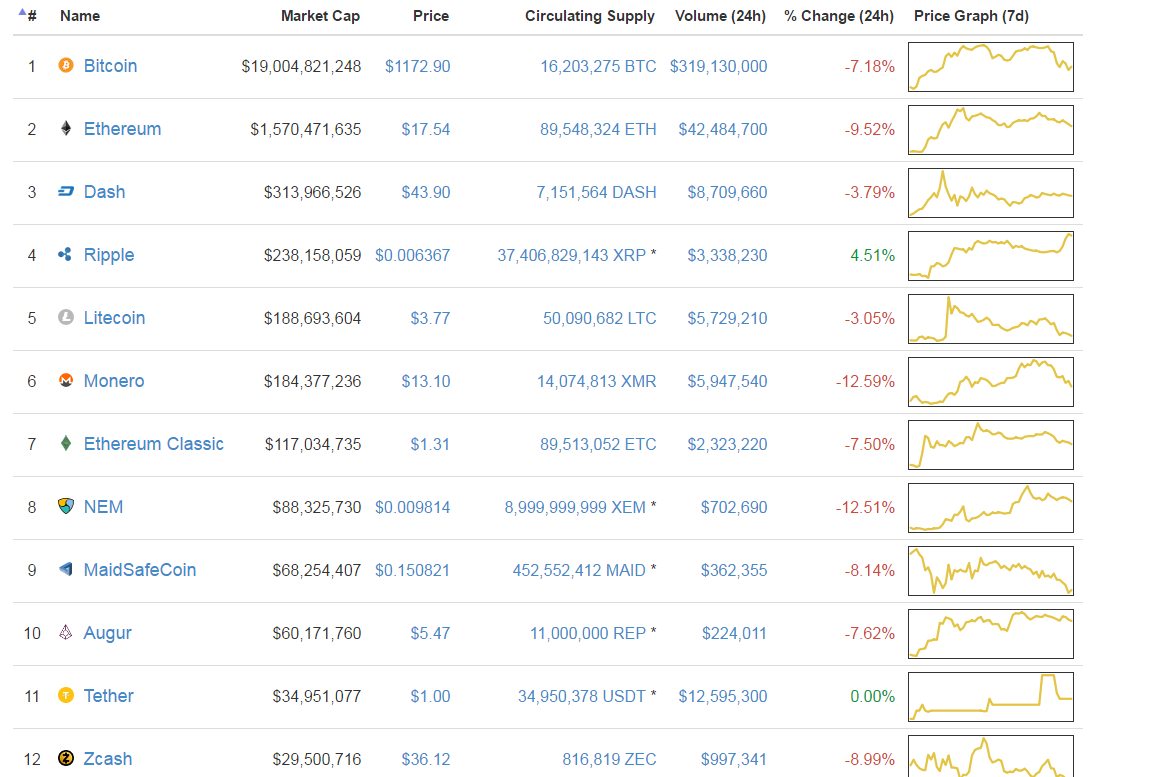This screenshot has height=777, width=1156.
Task: Click the Ethereum diamond icon
Action: coord(66,128)
